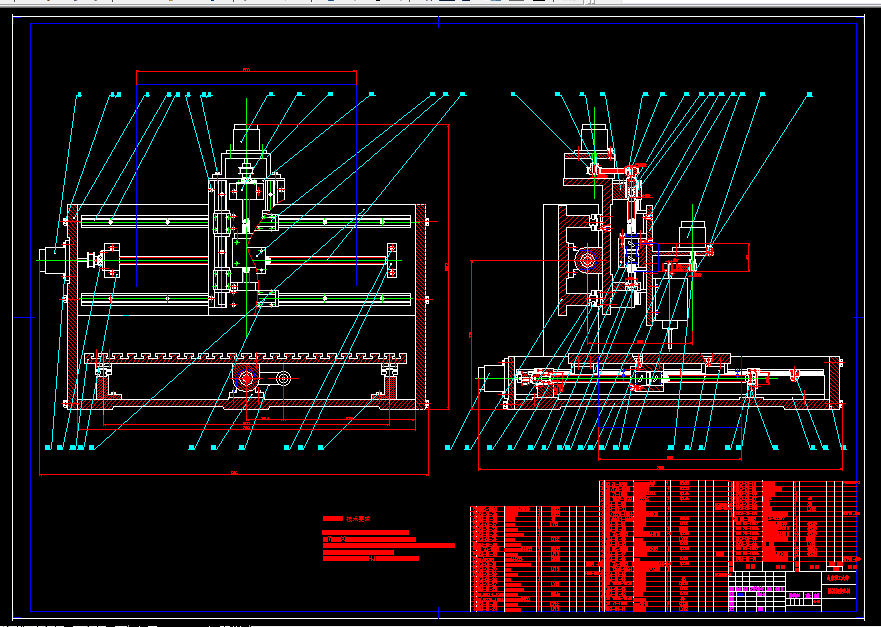Select the overall width dimension below the front view
Viewport: 881px width, 627px height.
click(234, 475)
